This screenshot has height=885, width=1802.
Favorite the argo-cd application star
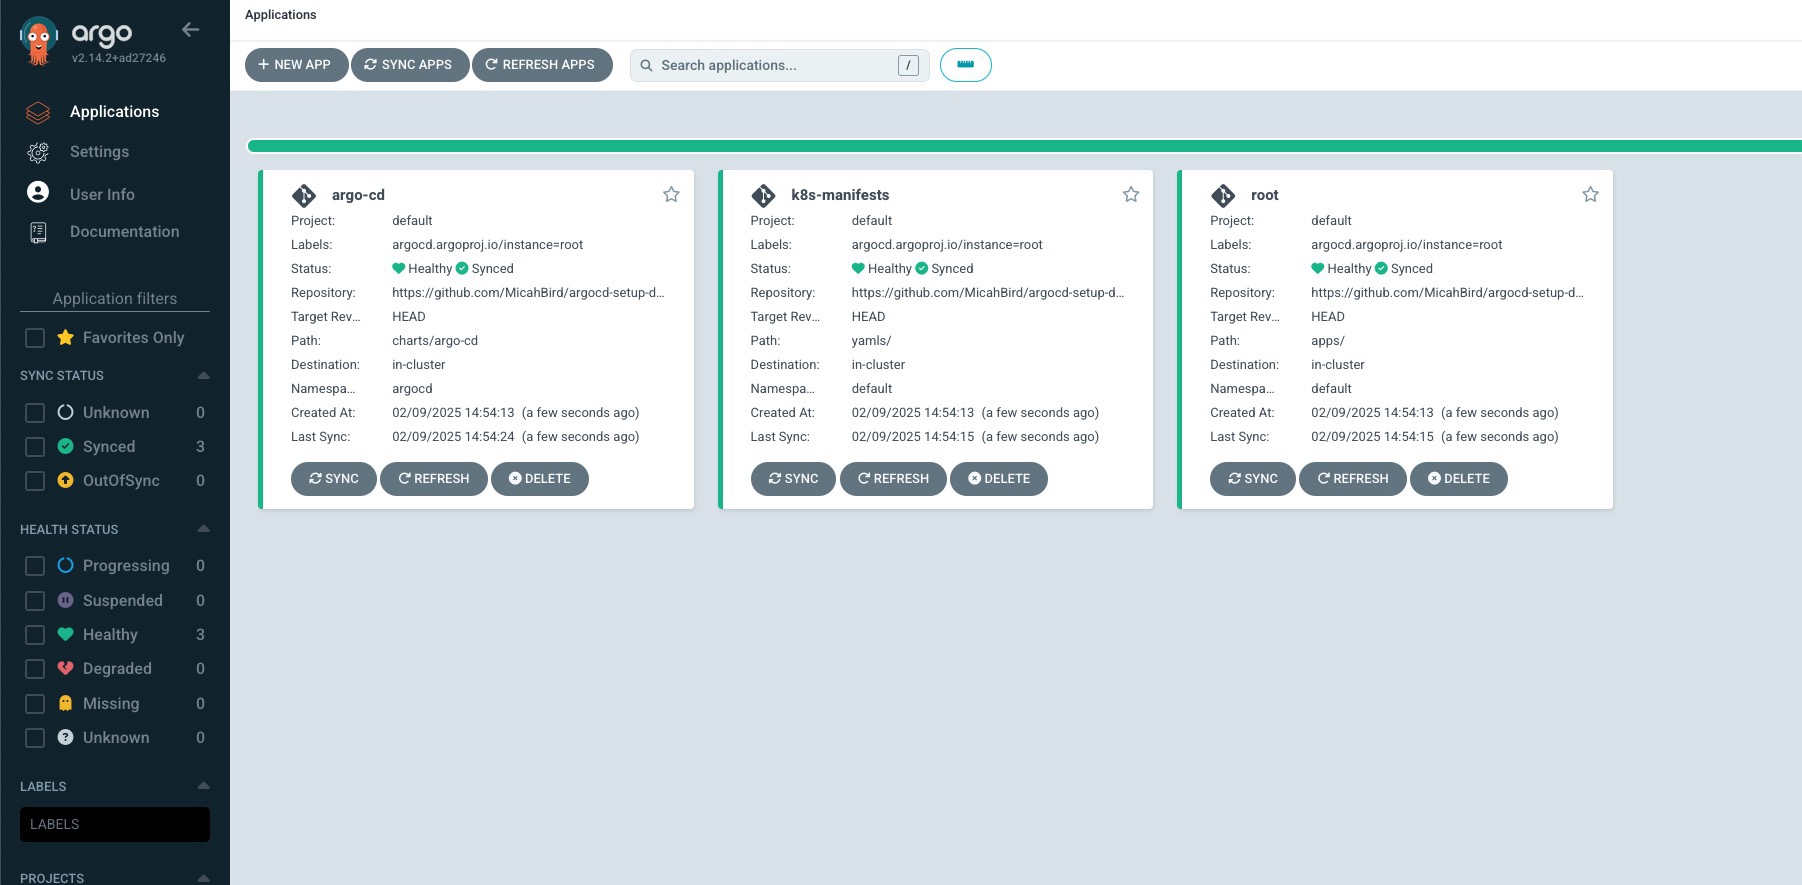coord(671,194)
